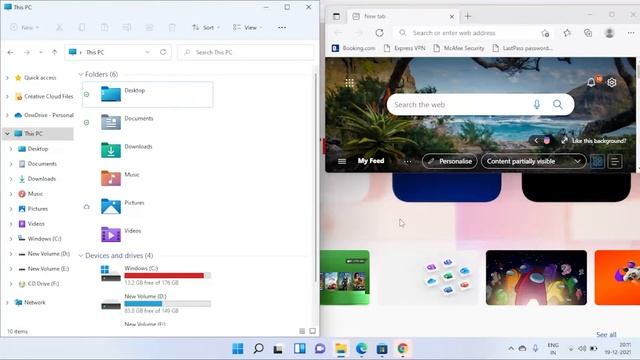Screen dimensions: 640x360
Task: Click the Edge Refresh button
Action: pyautogui.click(x=379, y=33)
